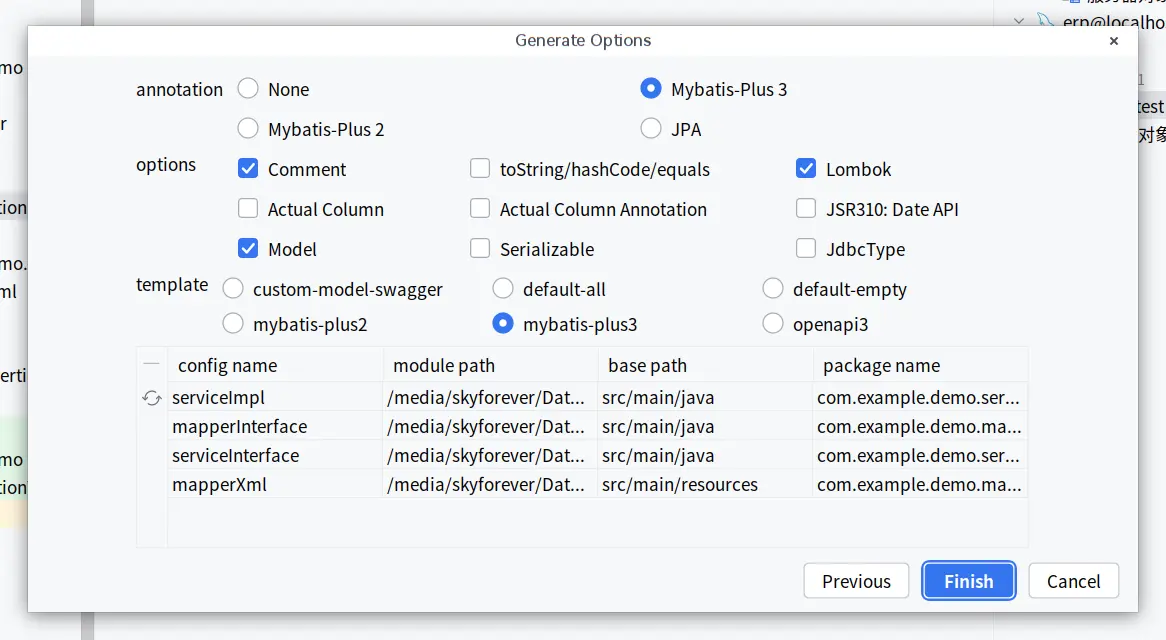Select the serviceInterface config name cell
1166x640 pixels.
pos(275,456)
